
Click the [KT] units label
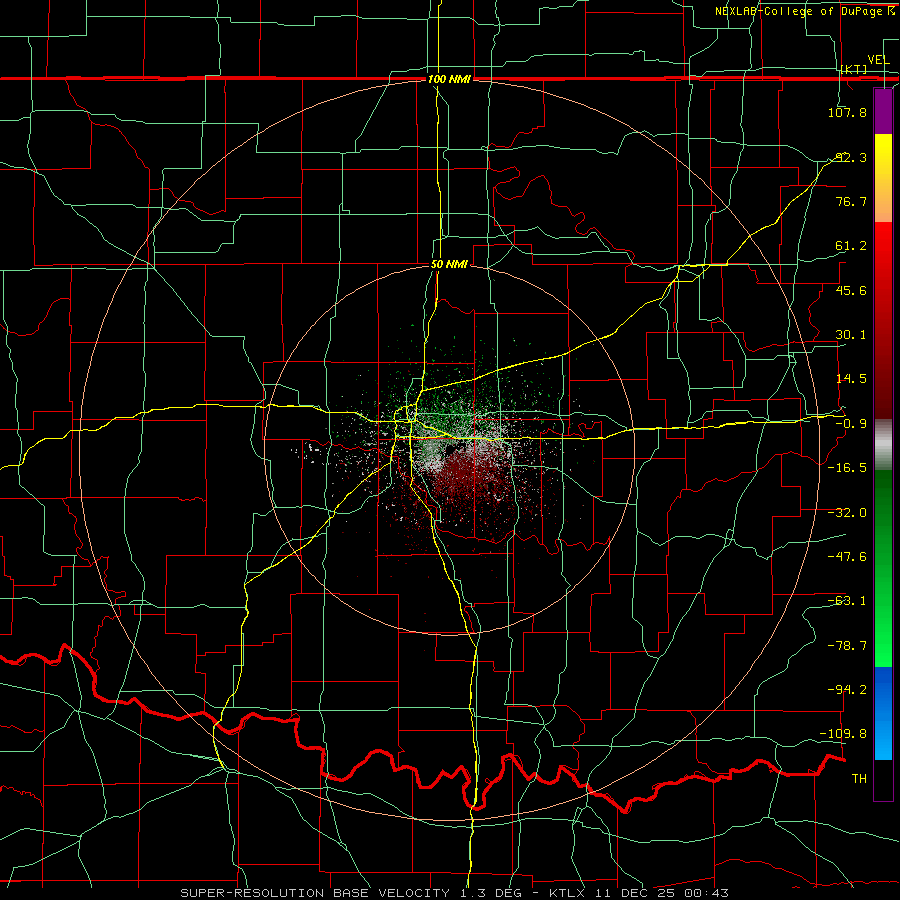(854, 69)
